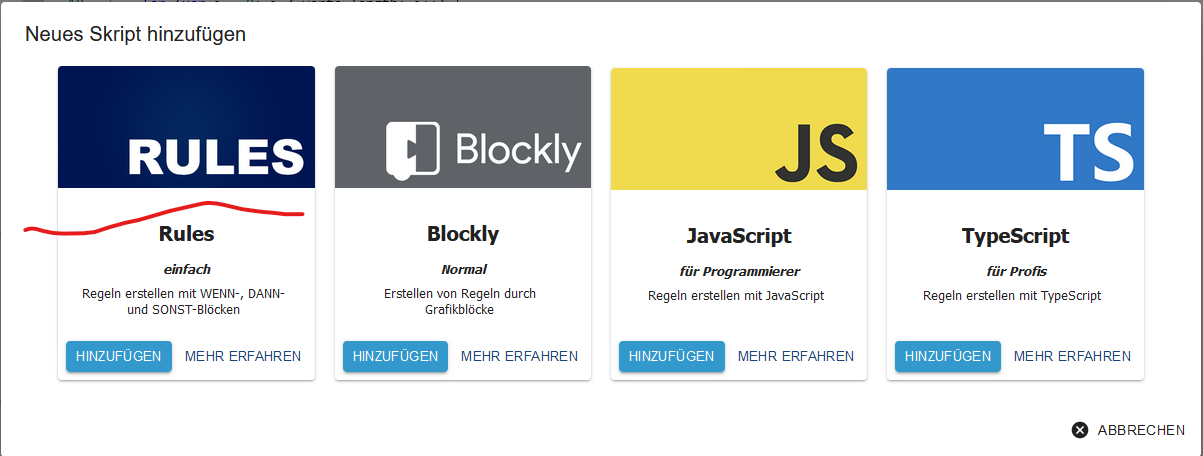
Task: Add a new JavaScript script
Action: click(x=672, y=357)
